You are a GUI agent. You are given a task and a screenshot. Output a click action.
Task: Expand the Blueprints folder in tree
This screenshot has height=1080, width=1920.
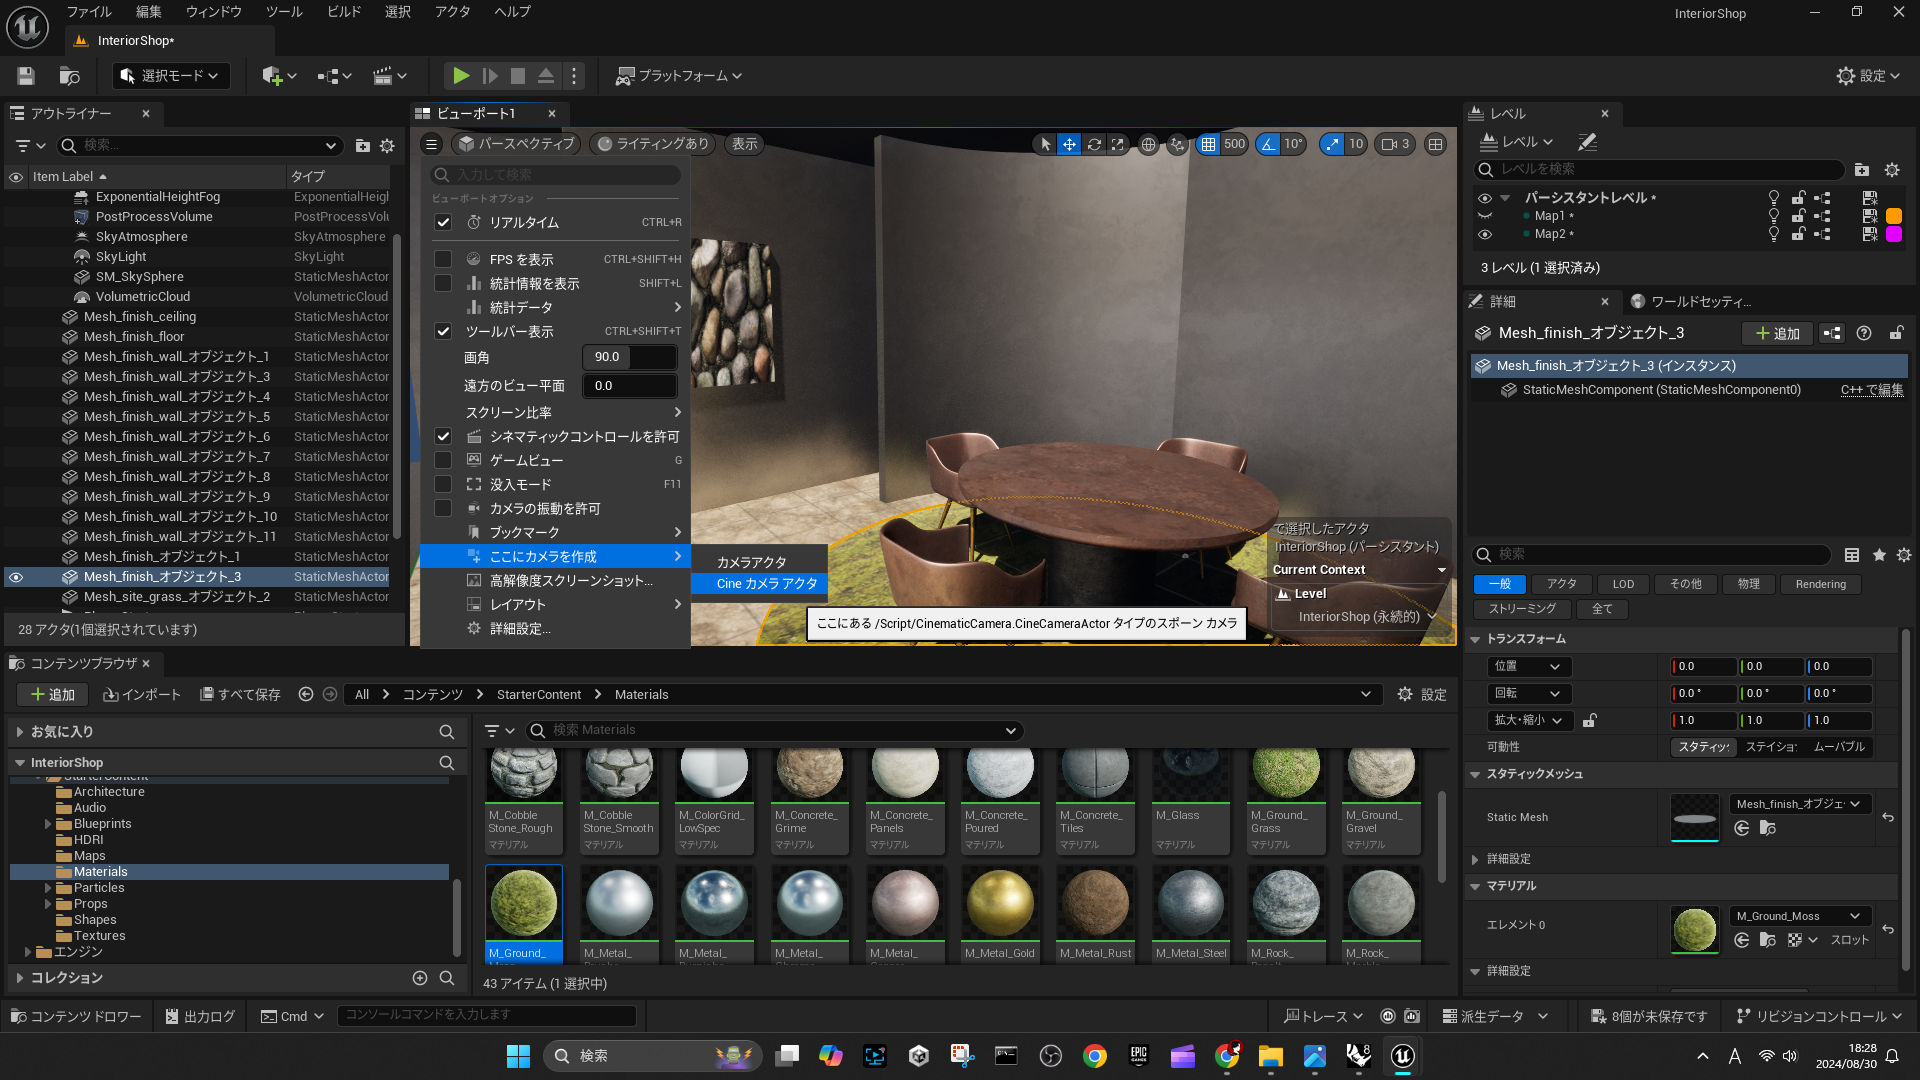point(48,824)
